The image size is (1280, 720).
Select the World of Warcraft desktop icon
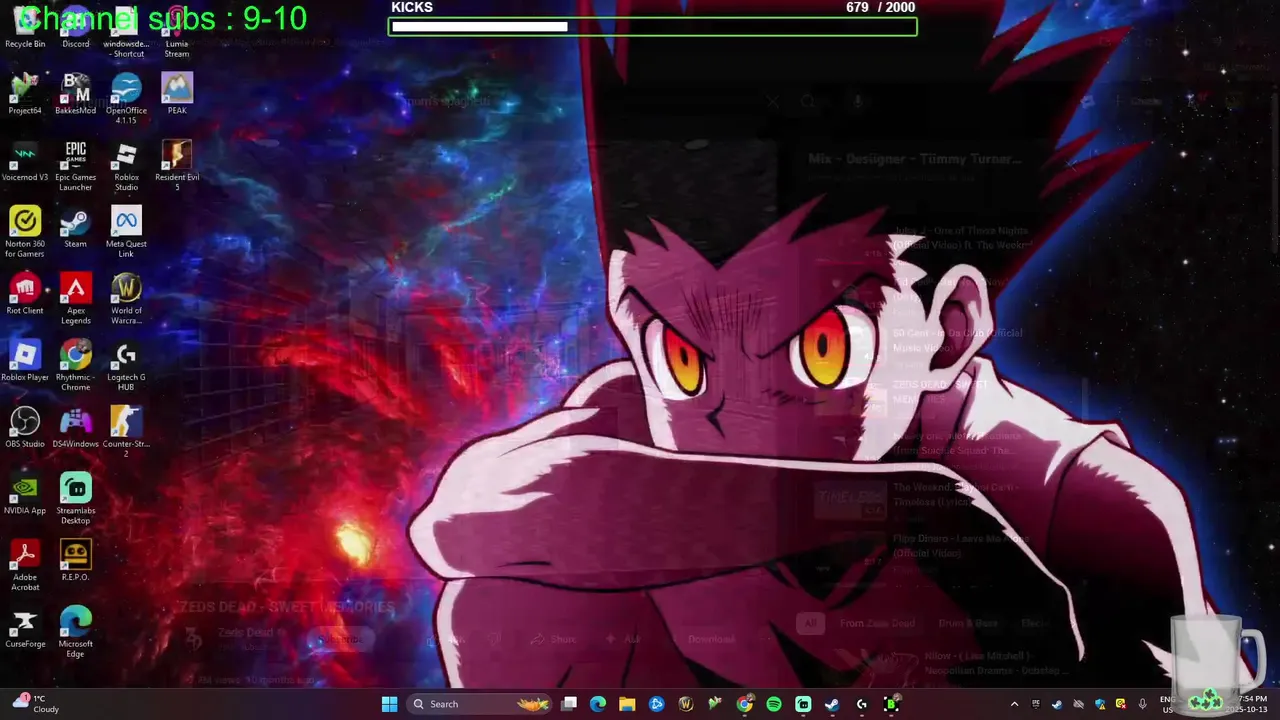[126, 299]
